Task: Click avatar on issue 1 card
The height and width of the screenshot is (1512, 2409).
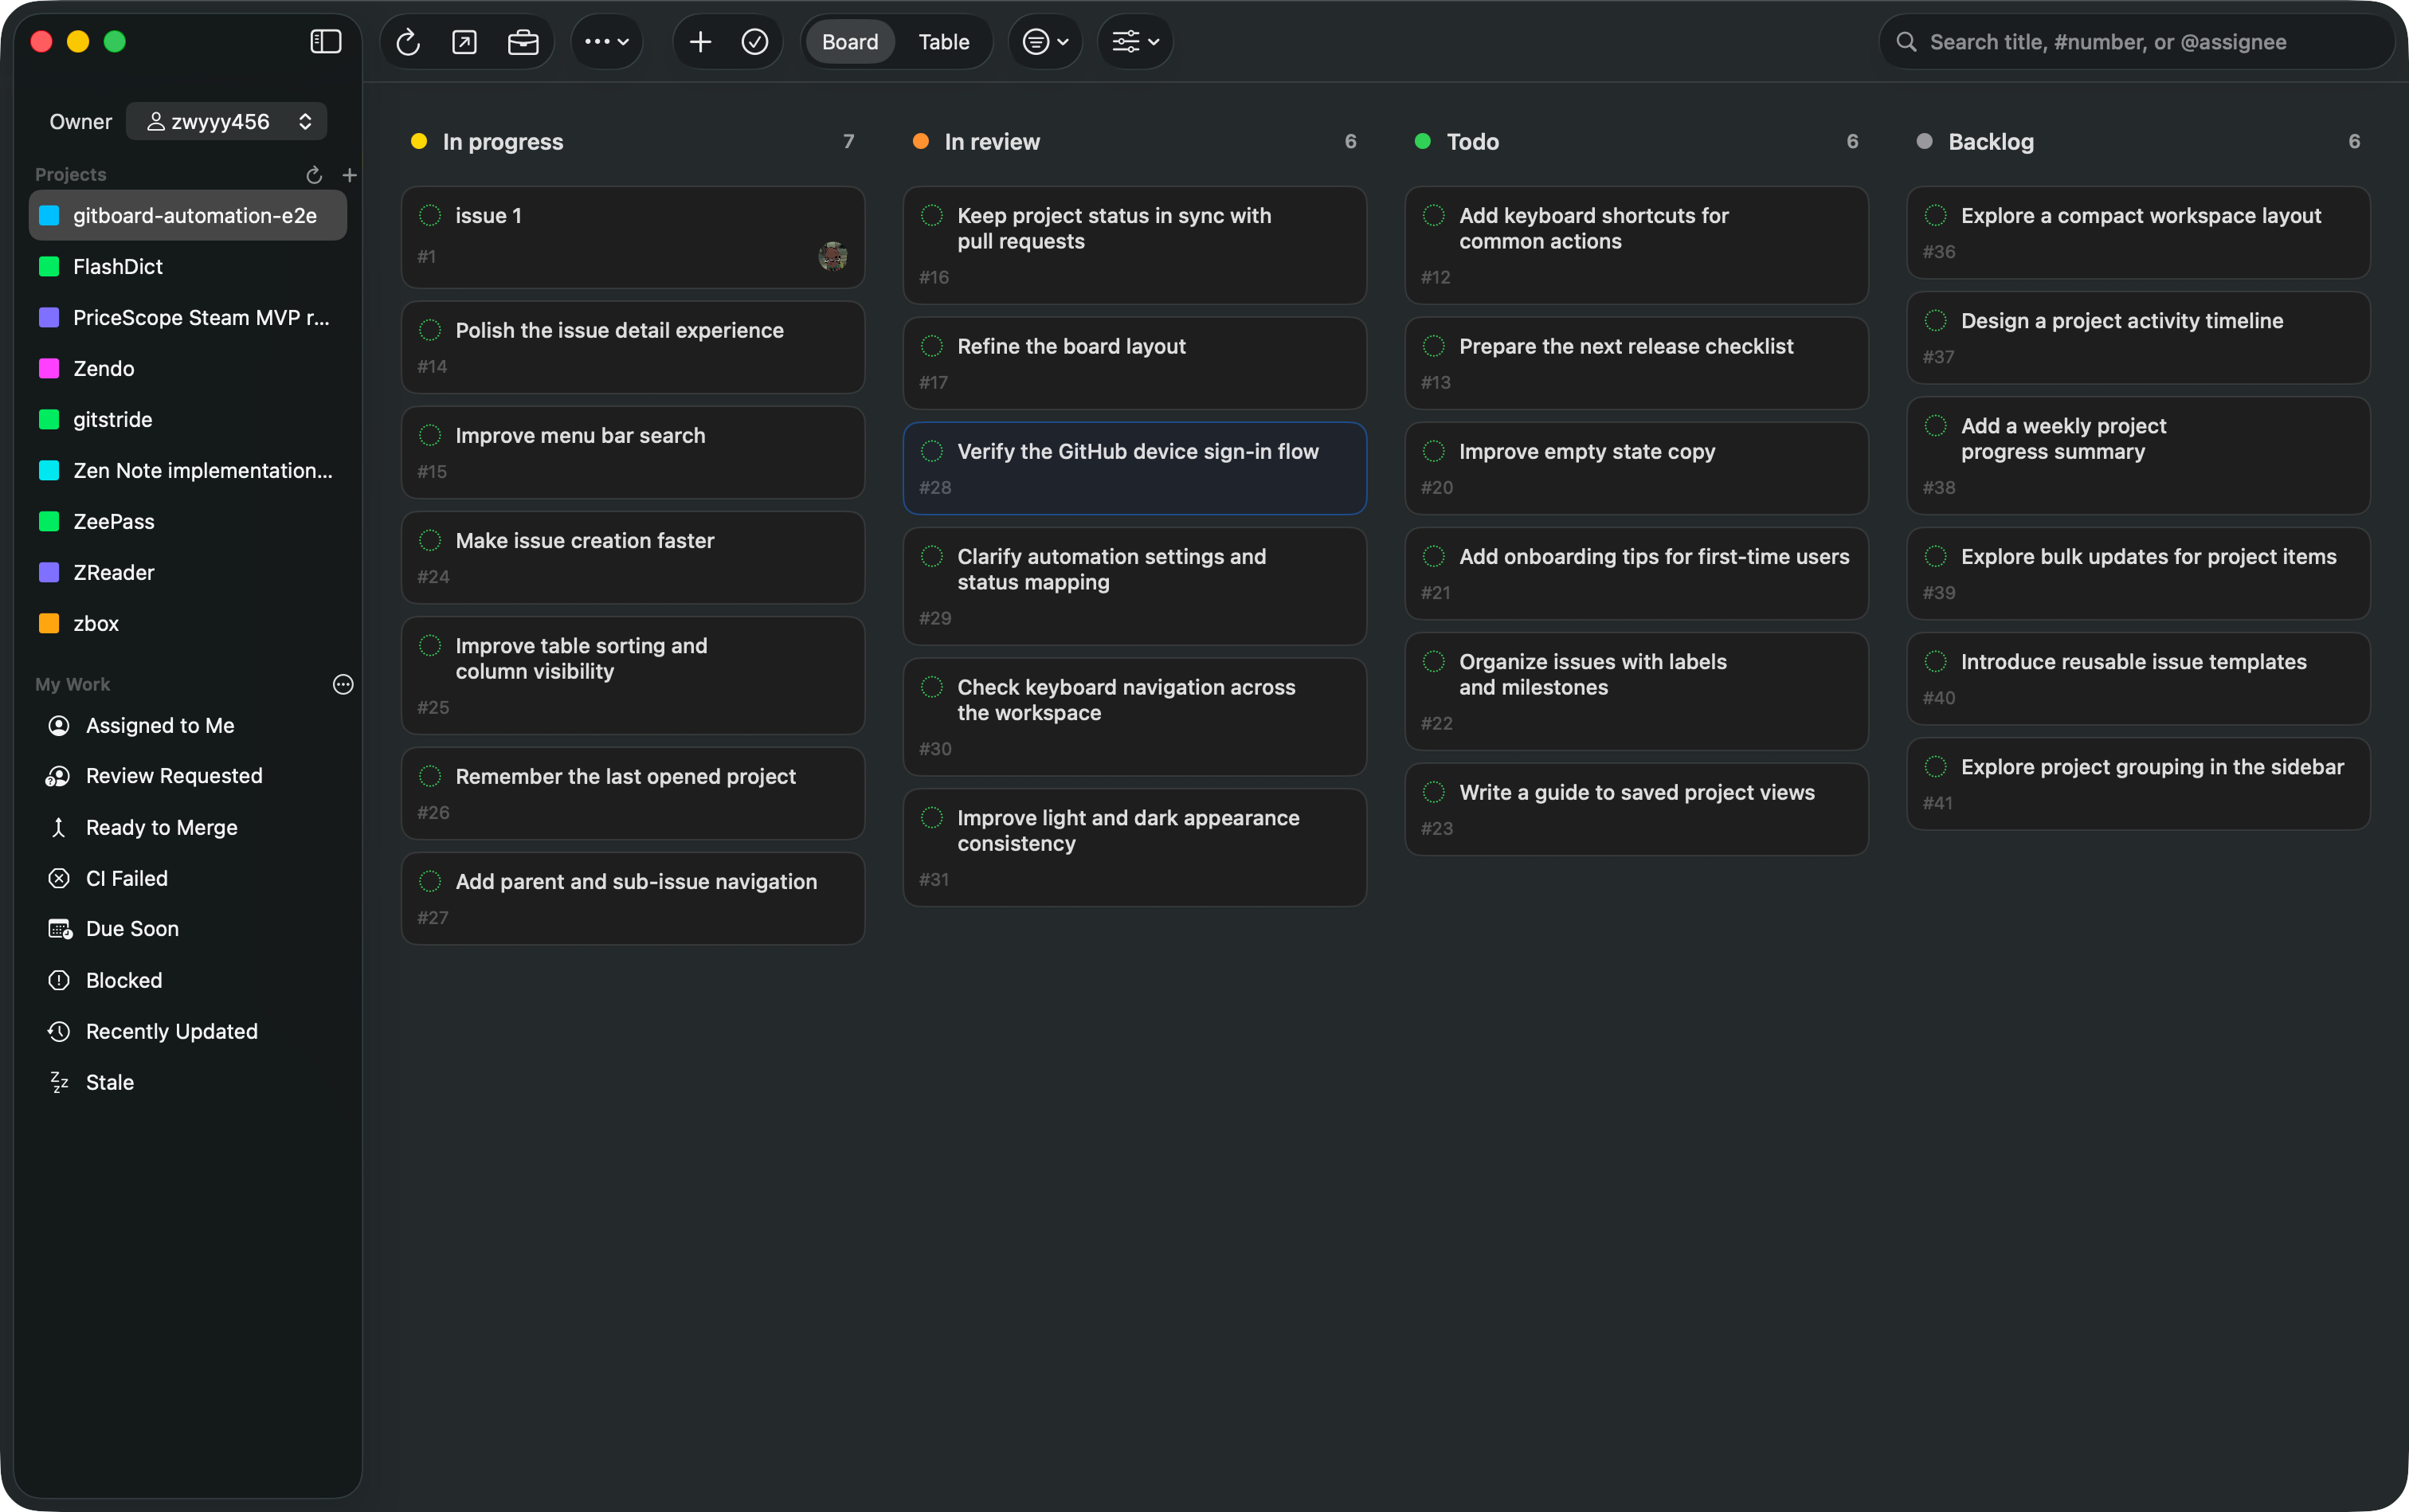Action: tap(833, 256)
